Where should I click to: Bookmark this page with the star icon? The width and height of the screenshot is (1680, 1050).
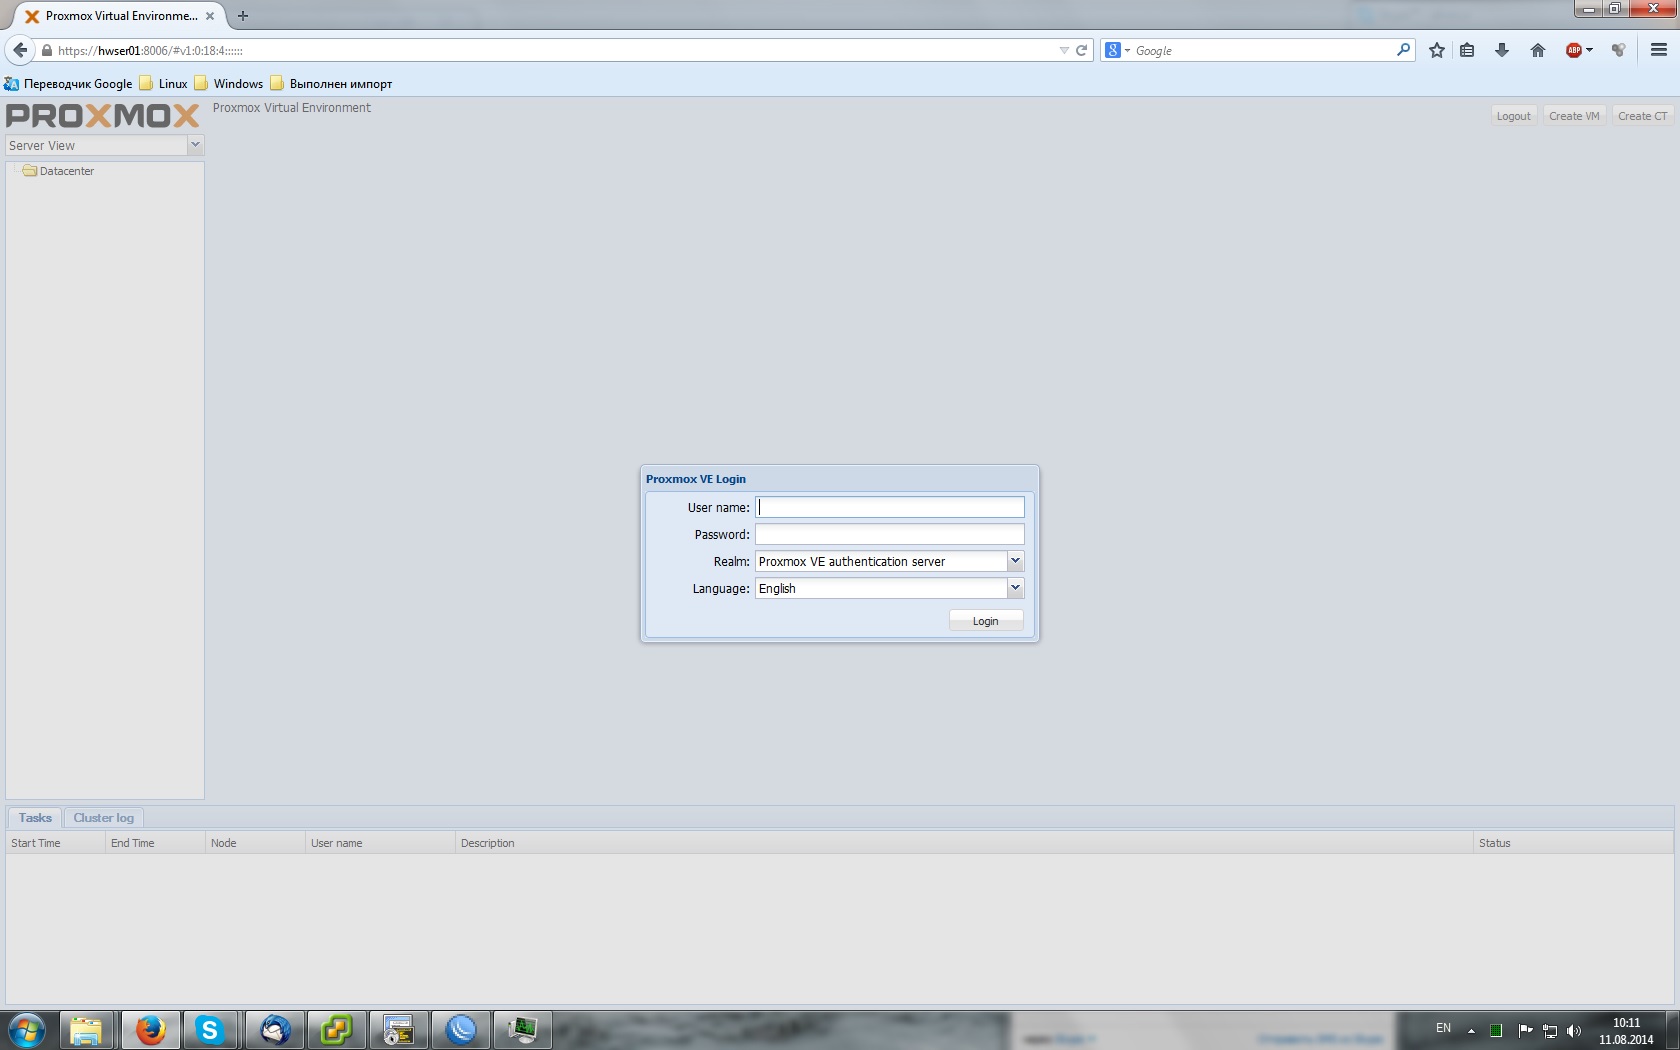(1437, 50)
